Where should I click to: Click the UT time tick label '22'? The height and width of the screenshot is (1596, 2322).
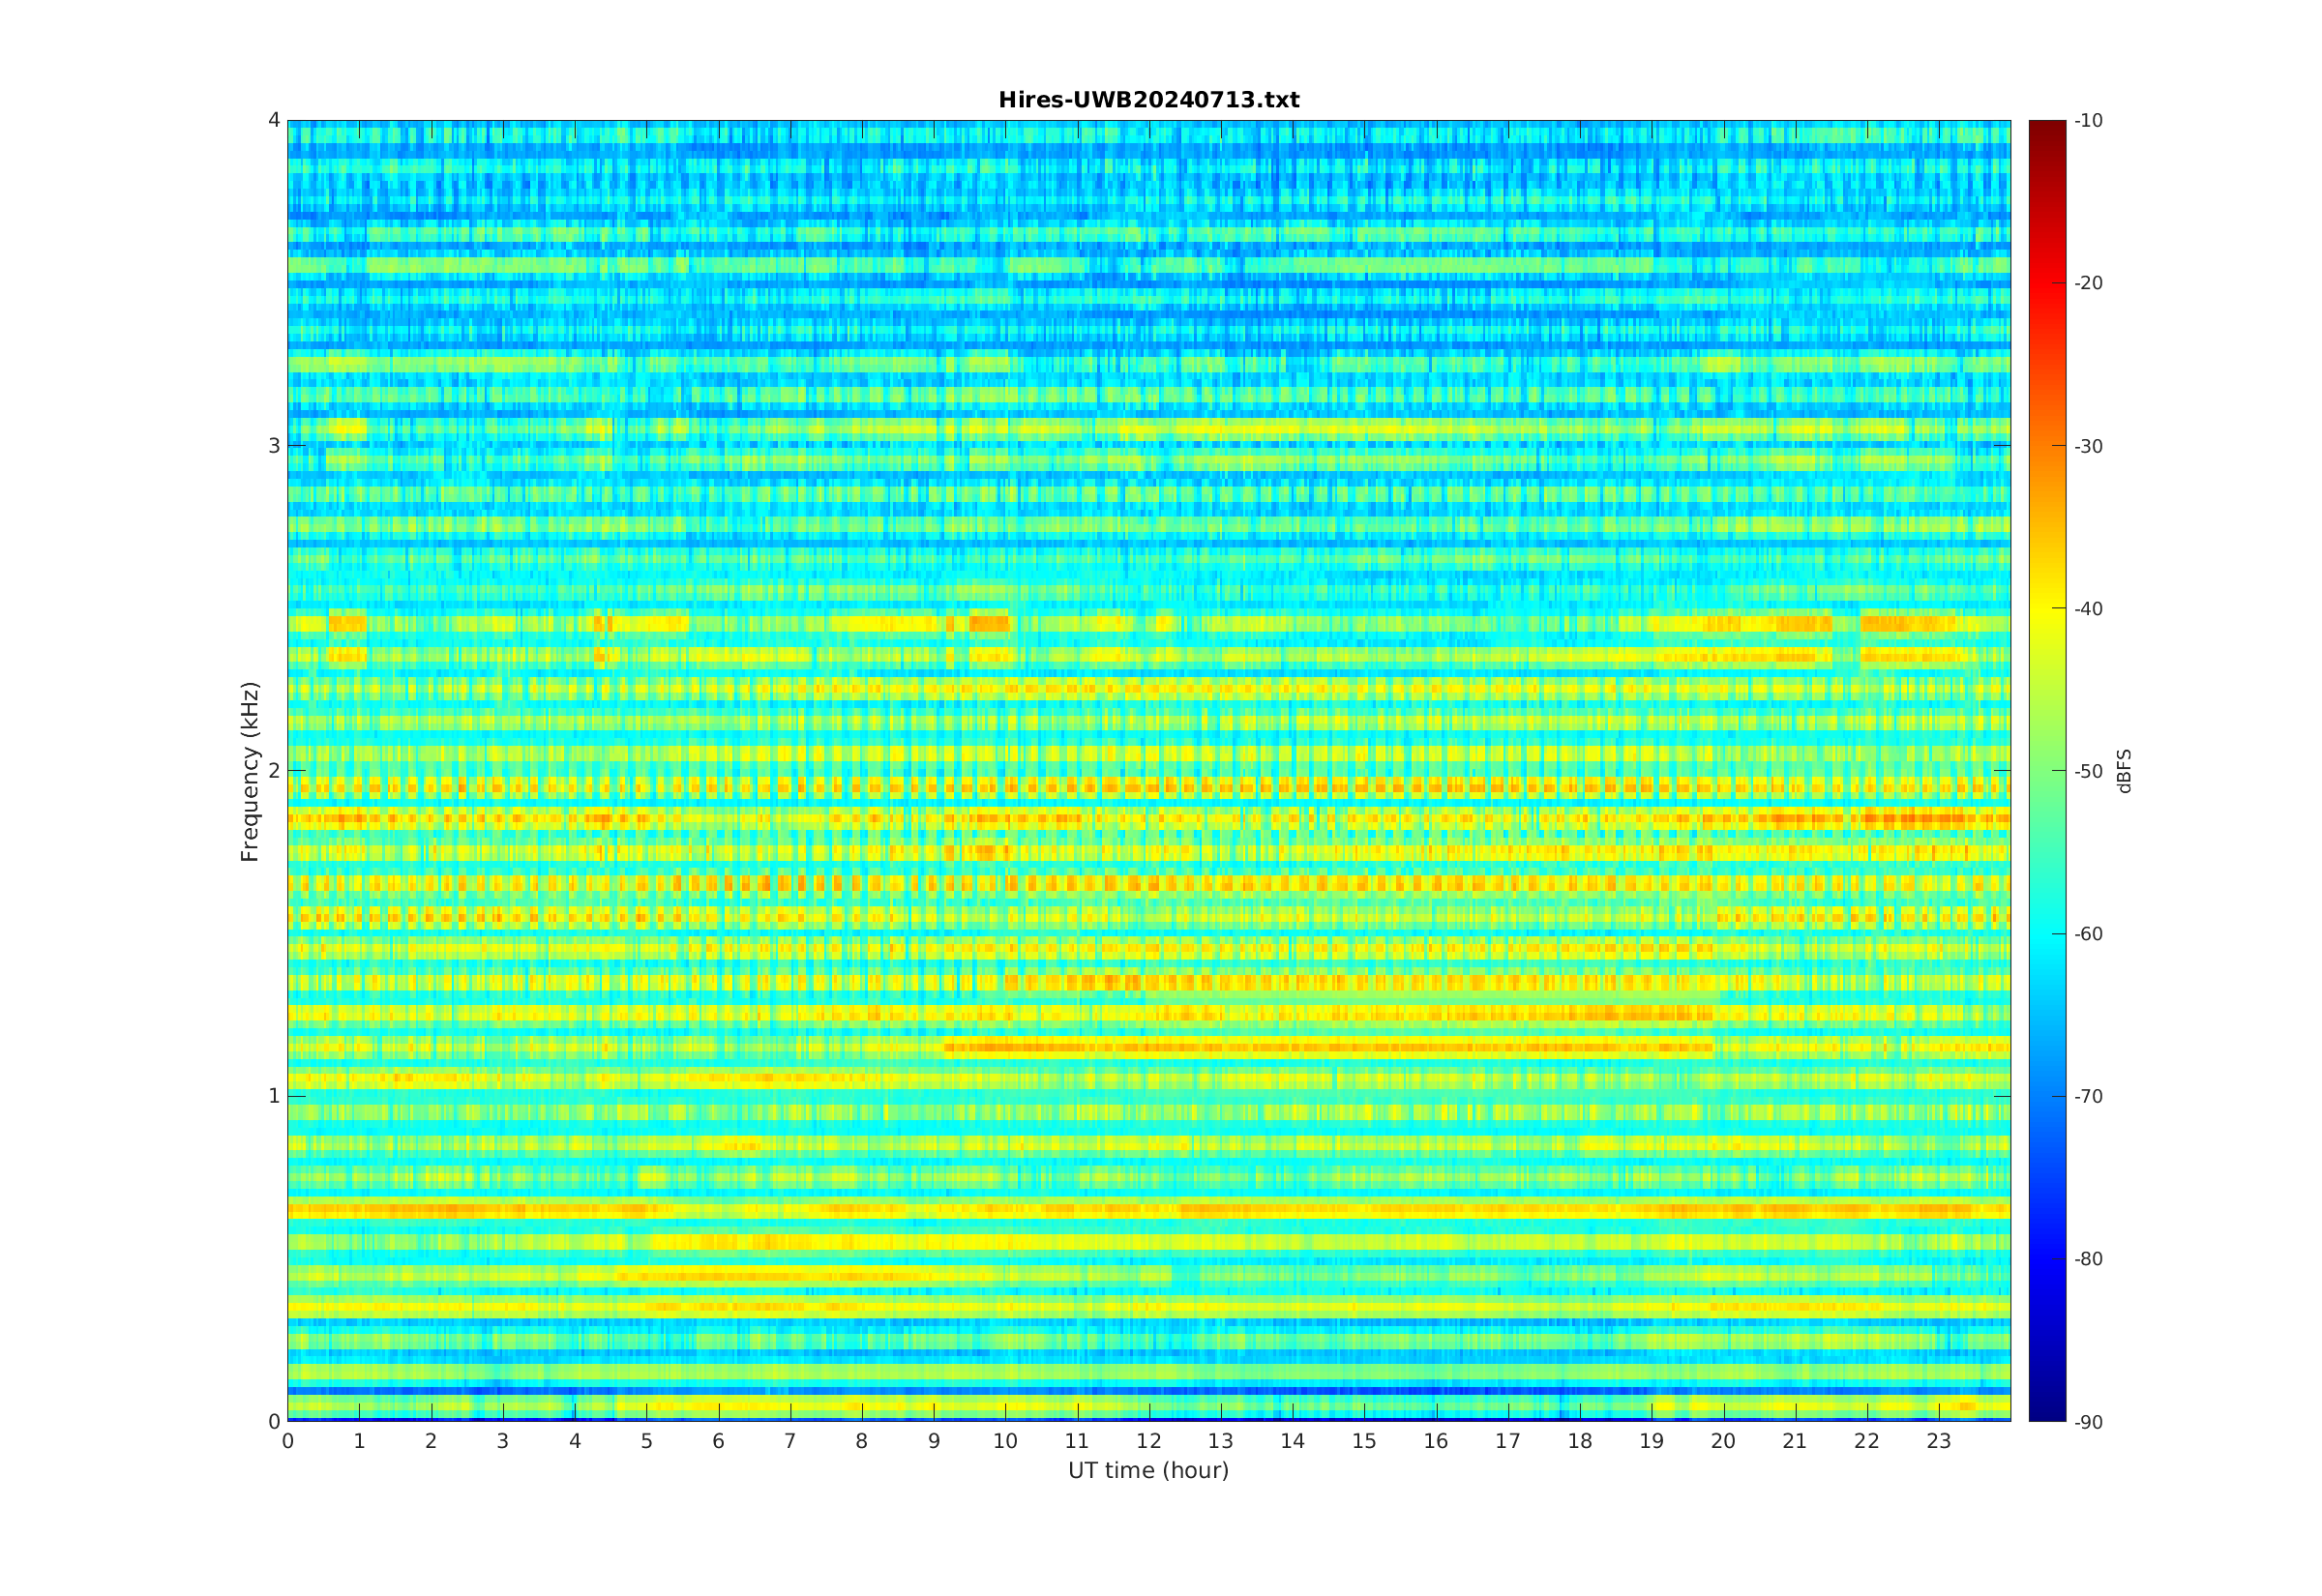click(x=1867, y=1441)
